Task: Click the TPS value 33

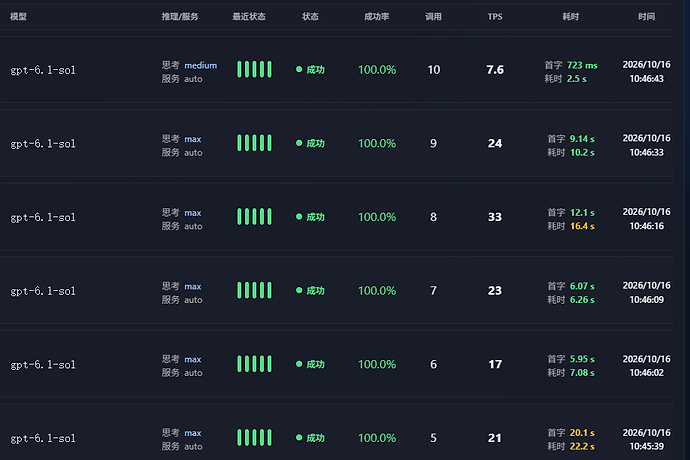Action: click(495, 217)
